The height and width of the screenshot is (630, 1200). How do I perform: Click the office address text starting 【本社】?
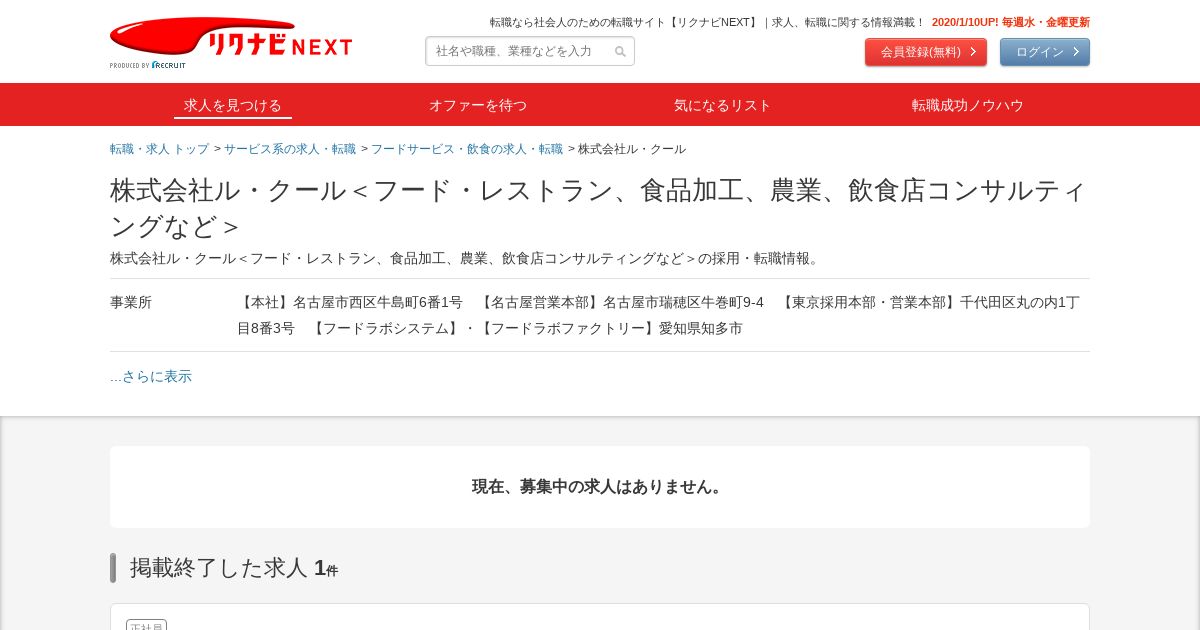658,315
